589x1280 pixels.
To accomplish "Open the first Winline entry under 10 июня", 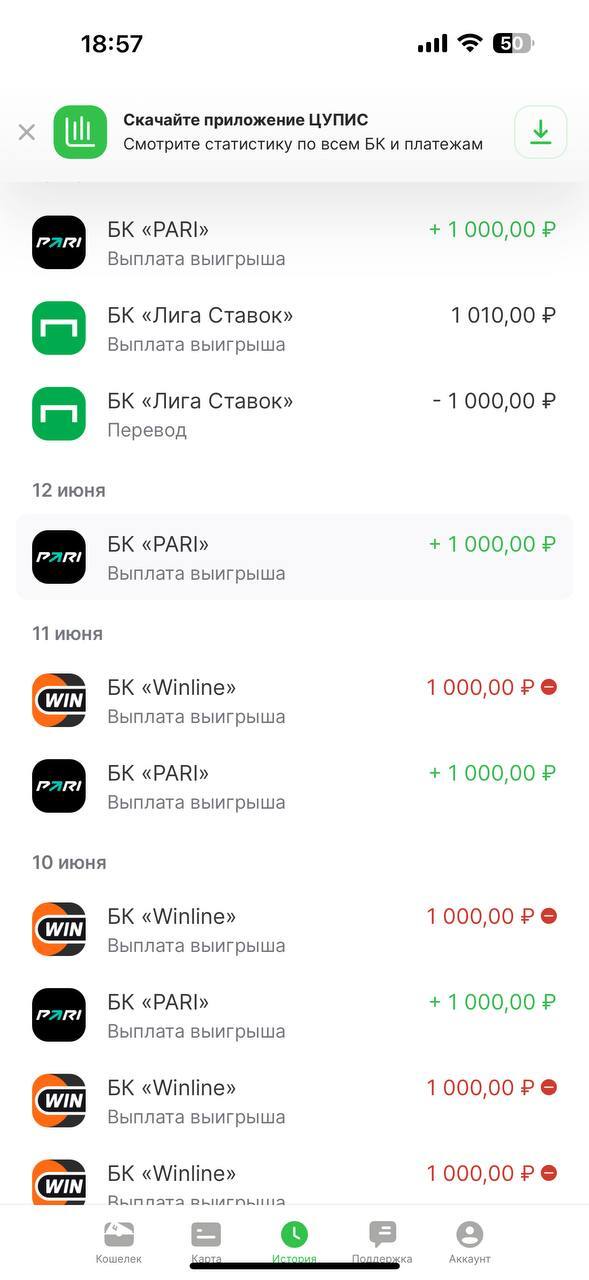I will pos(294,930).
